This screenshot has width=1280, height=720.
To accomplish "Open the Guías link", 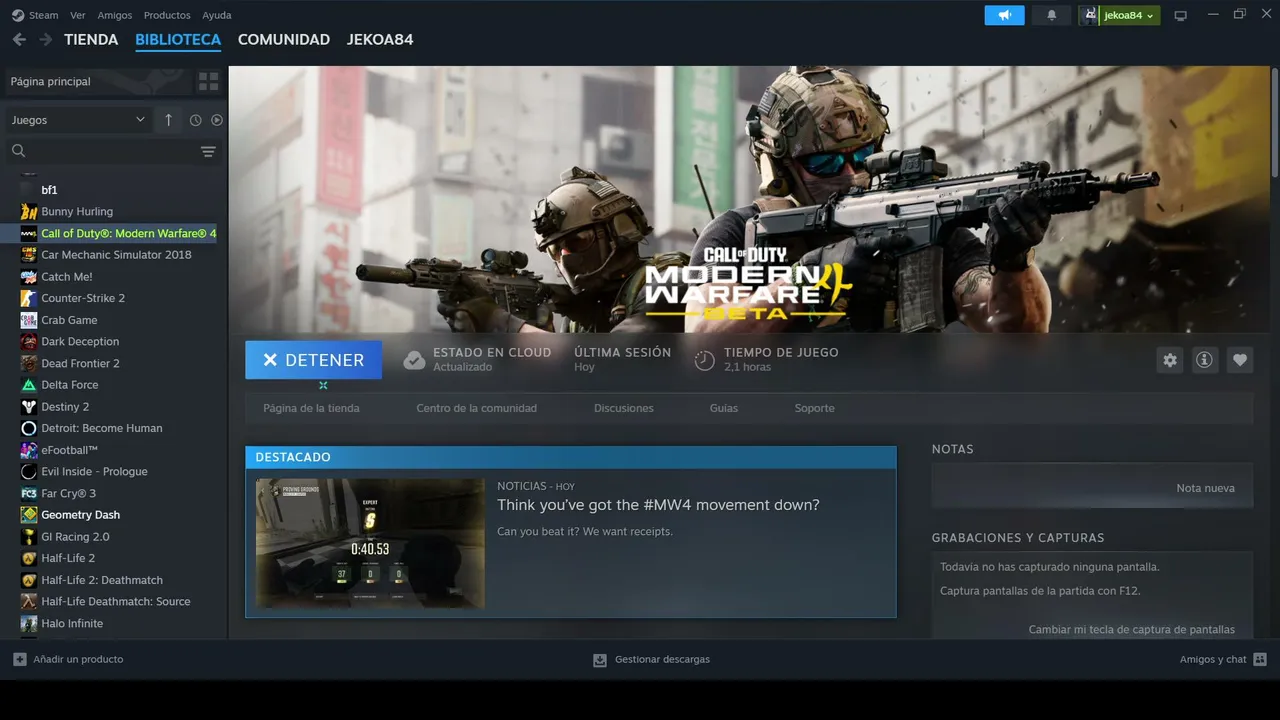I will coord(724,408).
